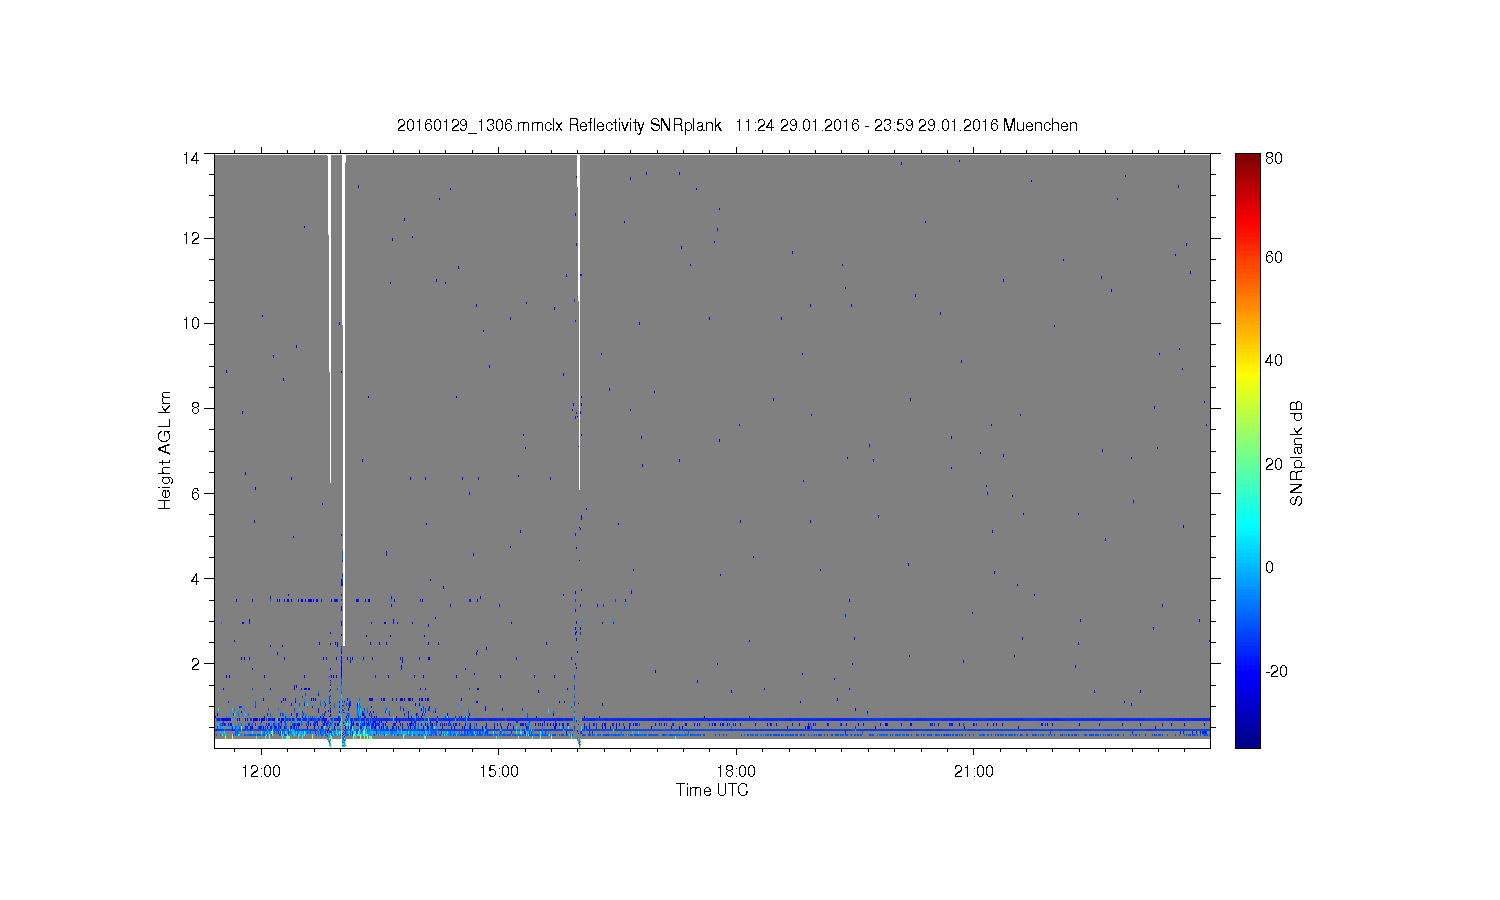Click the 12:00 time tick label
The height and width of the screenshot is (900, 1500).
click(261, 771)
